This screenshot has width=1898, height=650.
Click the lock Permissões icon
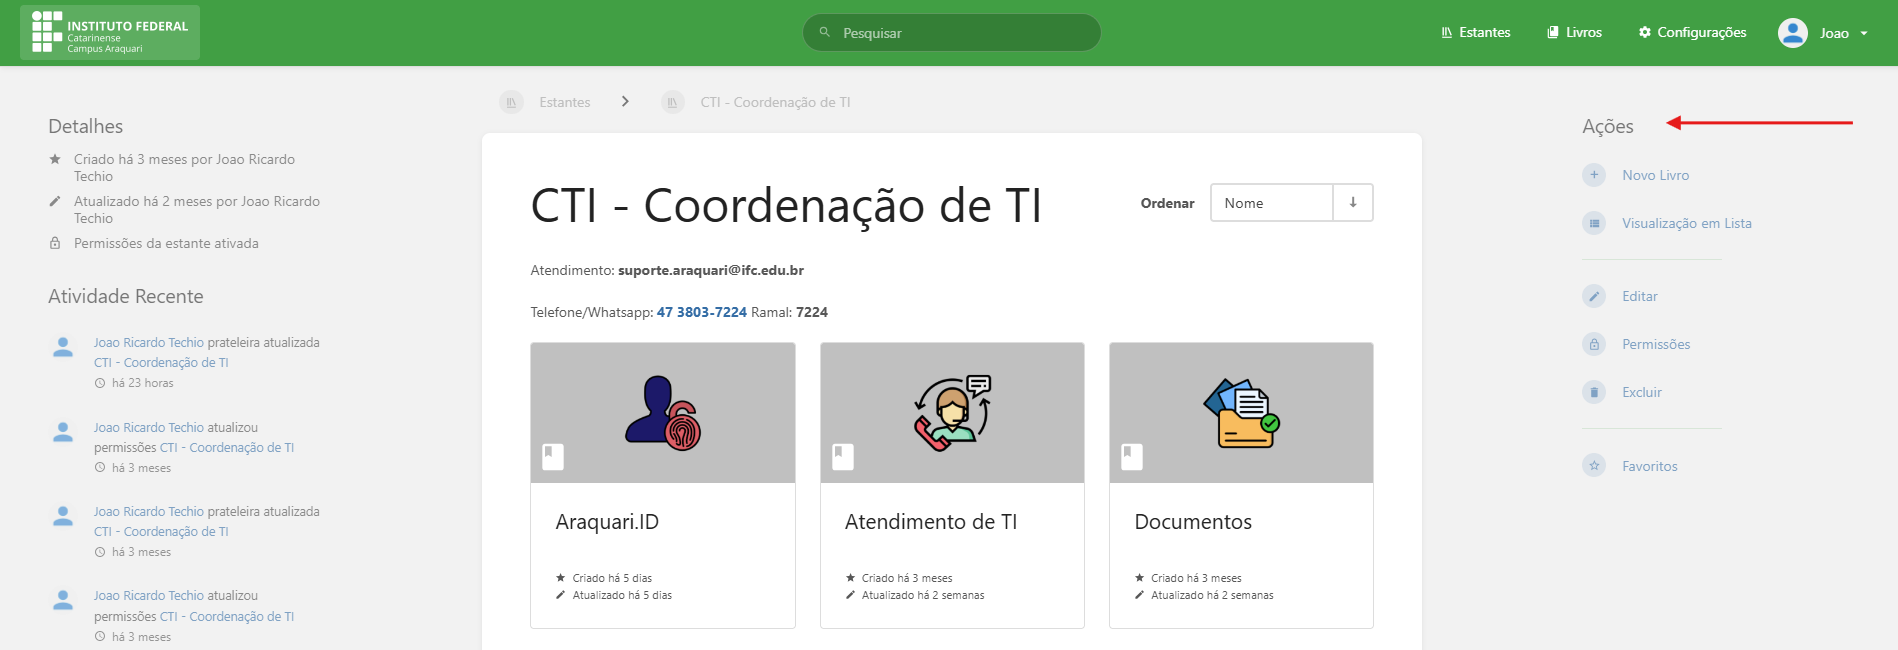(1594, 344)
